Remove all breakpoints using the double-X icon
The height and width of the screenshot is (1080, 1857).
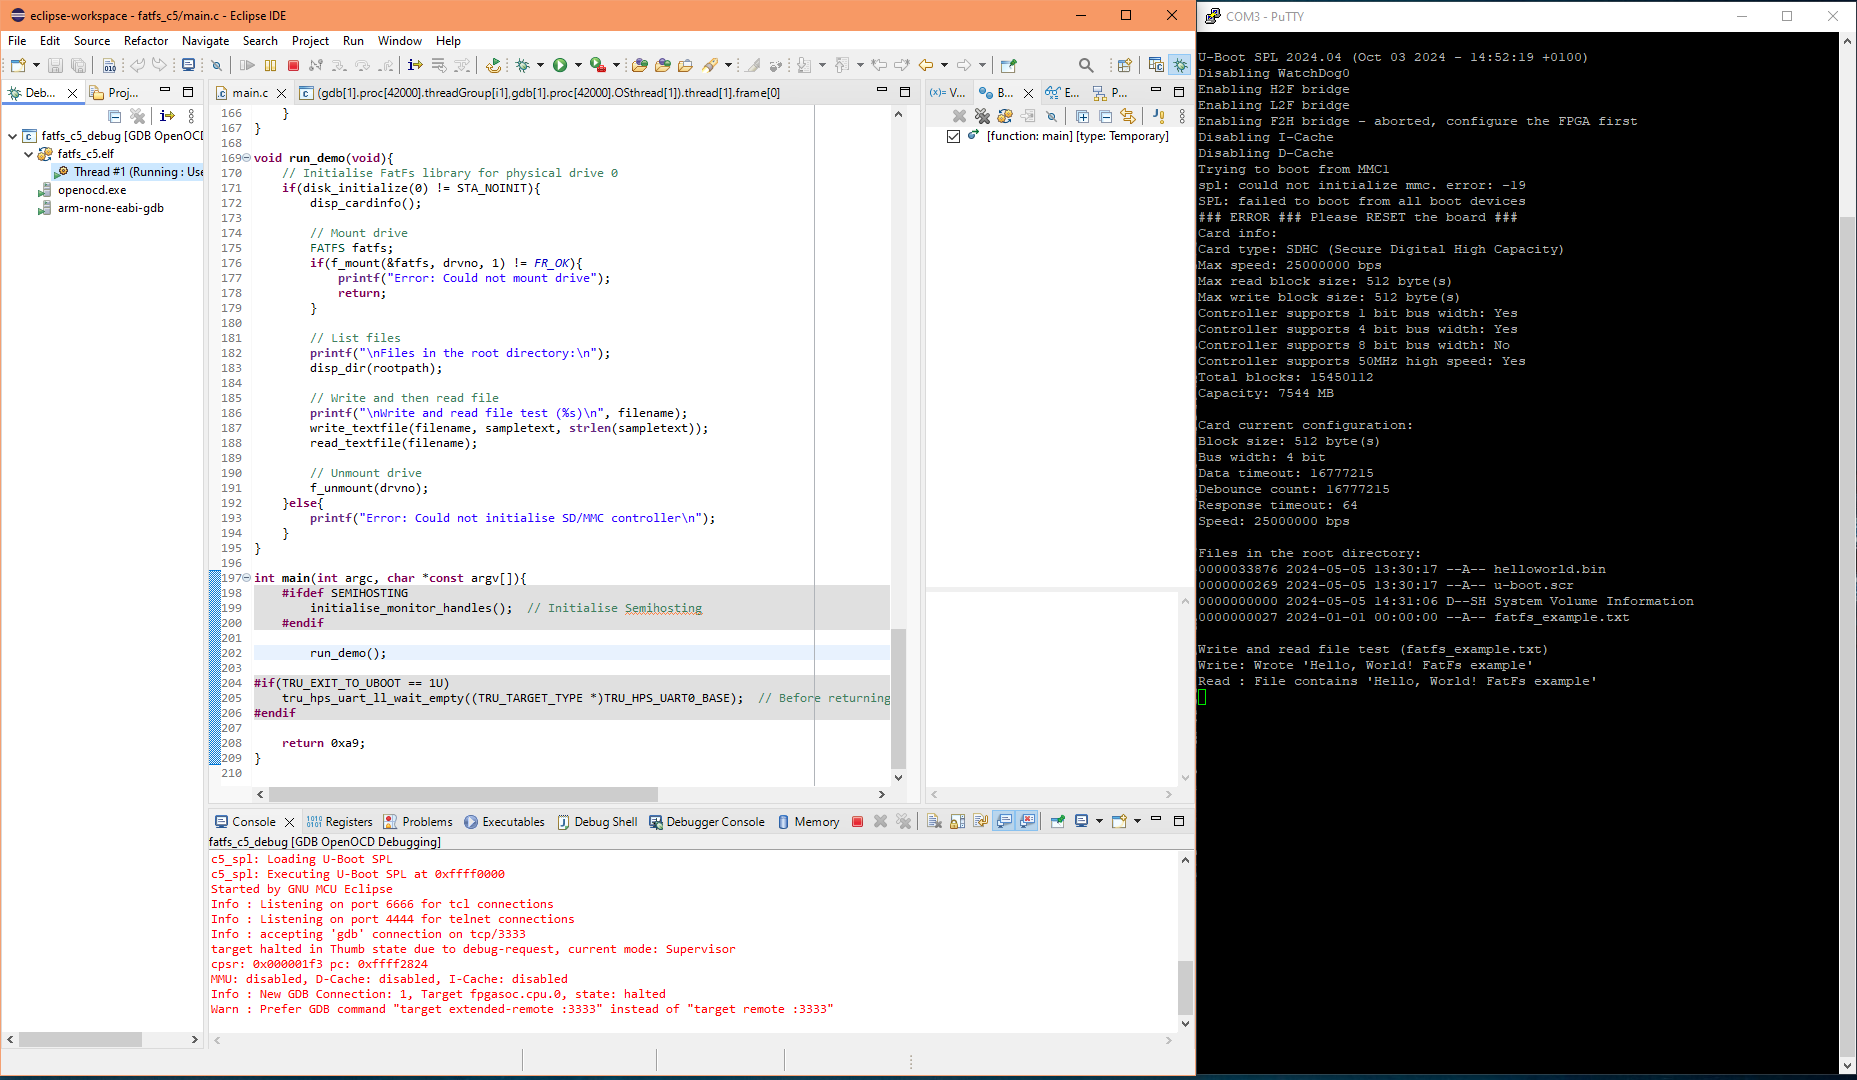coord(981,116)
